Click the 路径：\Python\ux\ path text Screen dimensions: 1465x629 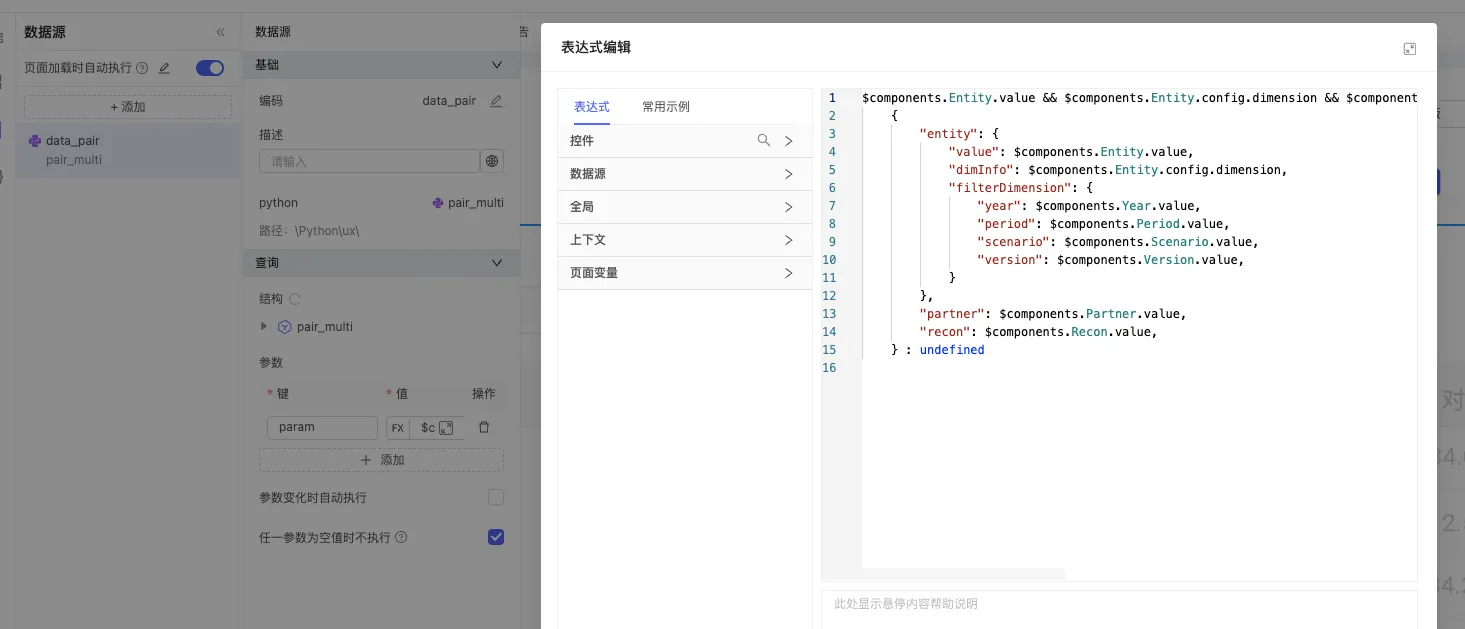(309, 231)
